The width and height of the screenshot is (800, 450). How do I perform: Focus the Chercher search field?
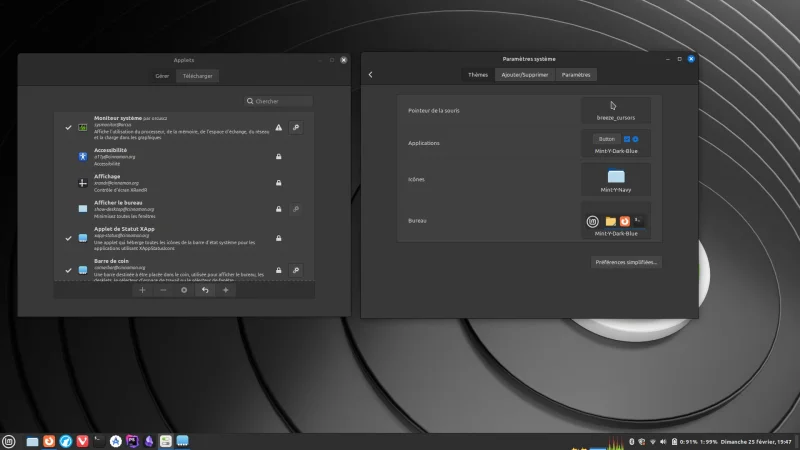click(x=279, y=101)
